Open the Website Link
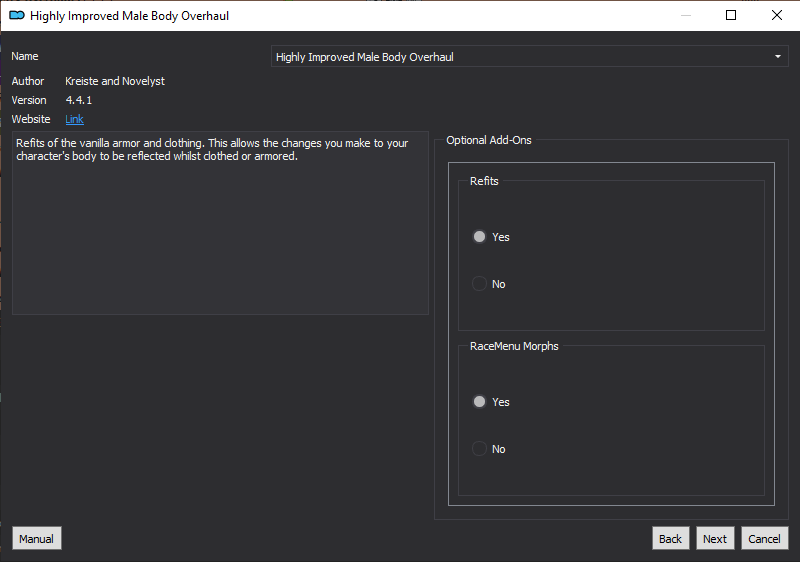Screen dimensions: 800x562 point(74,119)
